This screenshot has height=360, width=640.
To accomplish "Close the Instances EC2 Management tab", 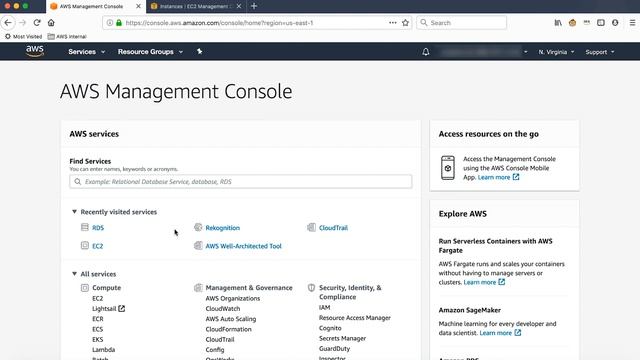I will [x=239, y=6].
